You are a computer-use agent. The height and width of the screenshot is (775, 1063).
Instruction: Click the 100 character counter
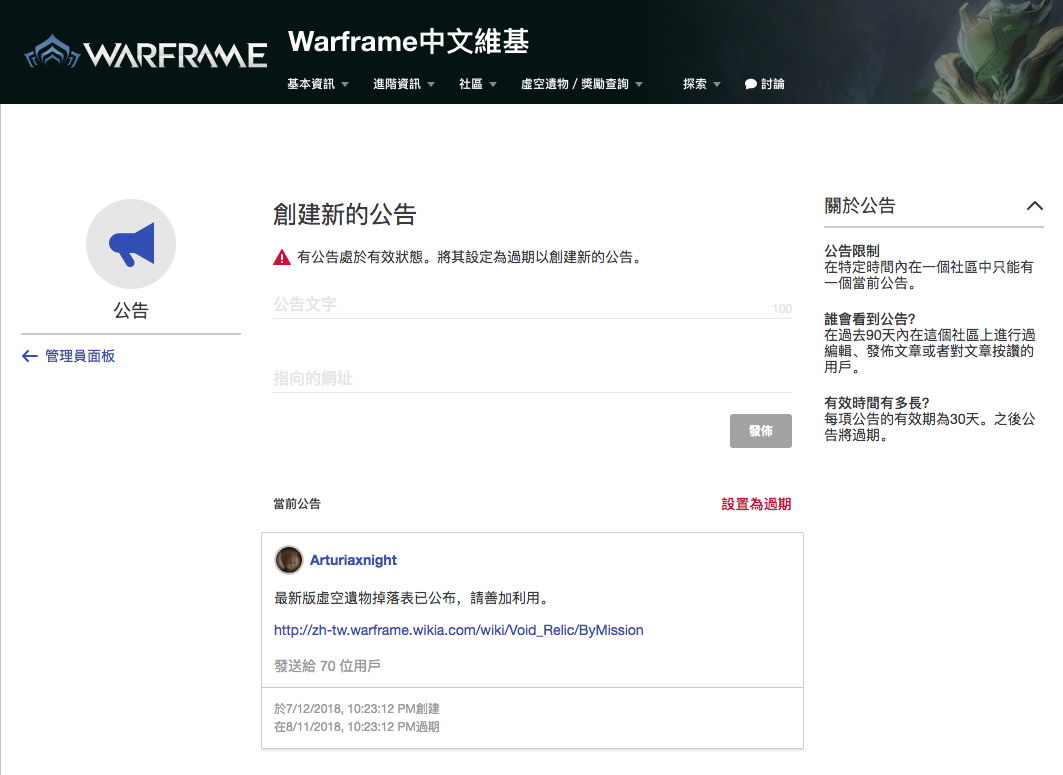click(x=782, y=309)
